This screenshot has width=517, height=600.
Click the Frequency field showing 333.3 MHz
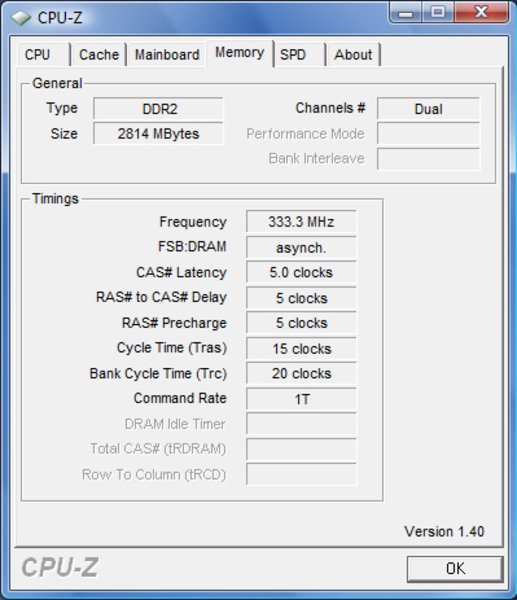click(x=301, y=222)
